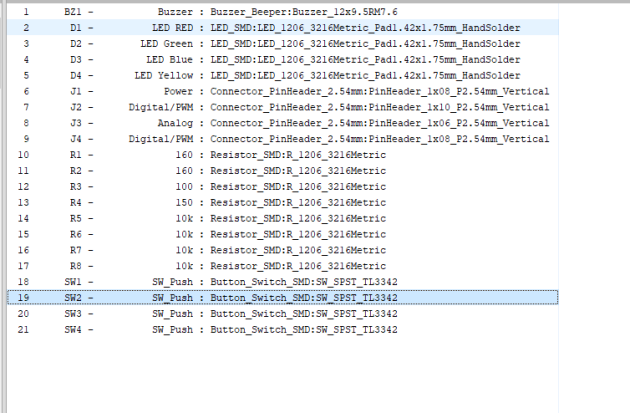The width and height of the screenshot is (630, 413).
Task: Click the SW2 footprint name SW_SPST_TL3342
Action: pyautogui.click(x=357, y=298)
